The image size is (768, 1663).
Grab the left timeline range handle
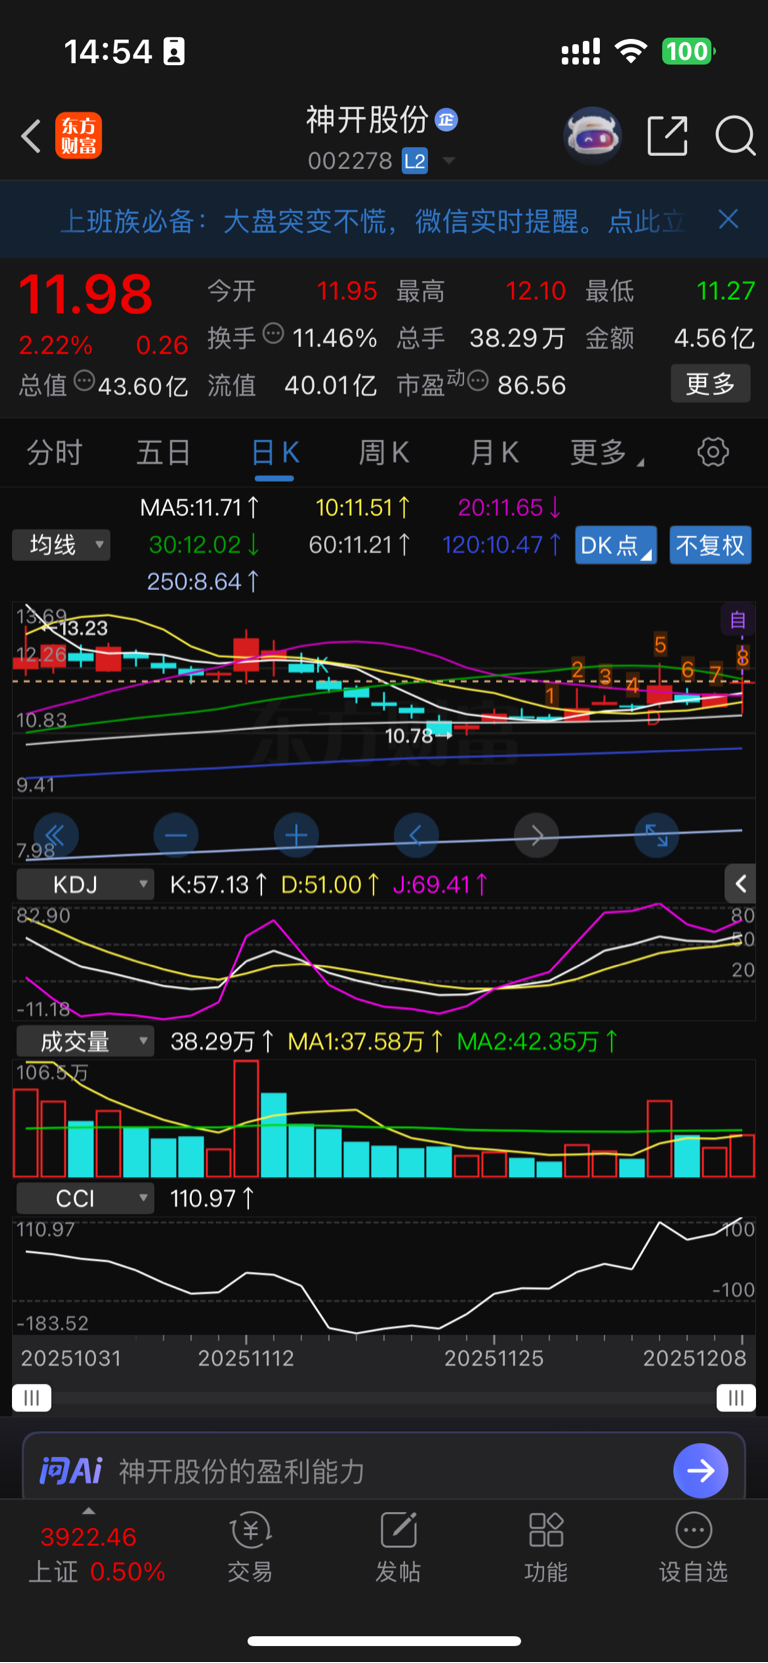pos(31,1398)
